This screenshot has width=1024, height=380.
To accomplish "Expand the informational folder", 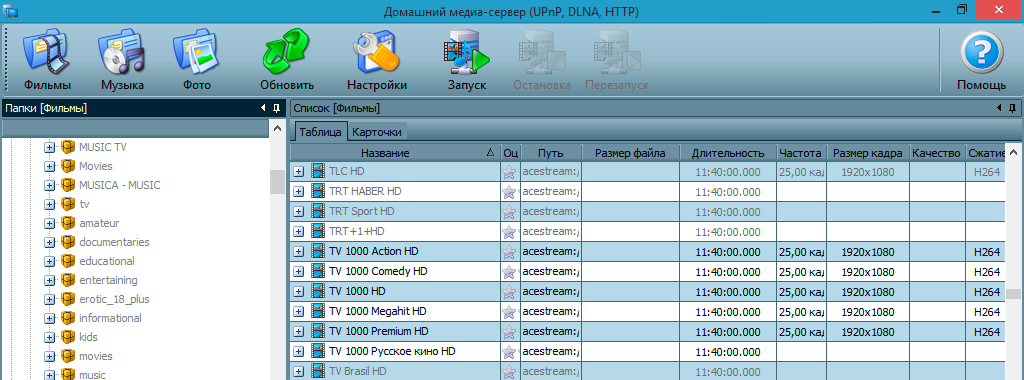I will (50, 319).
